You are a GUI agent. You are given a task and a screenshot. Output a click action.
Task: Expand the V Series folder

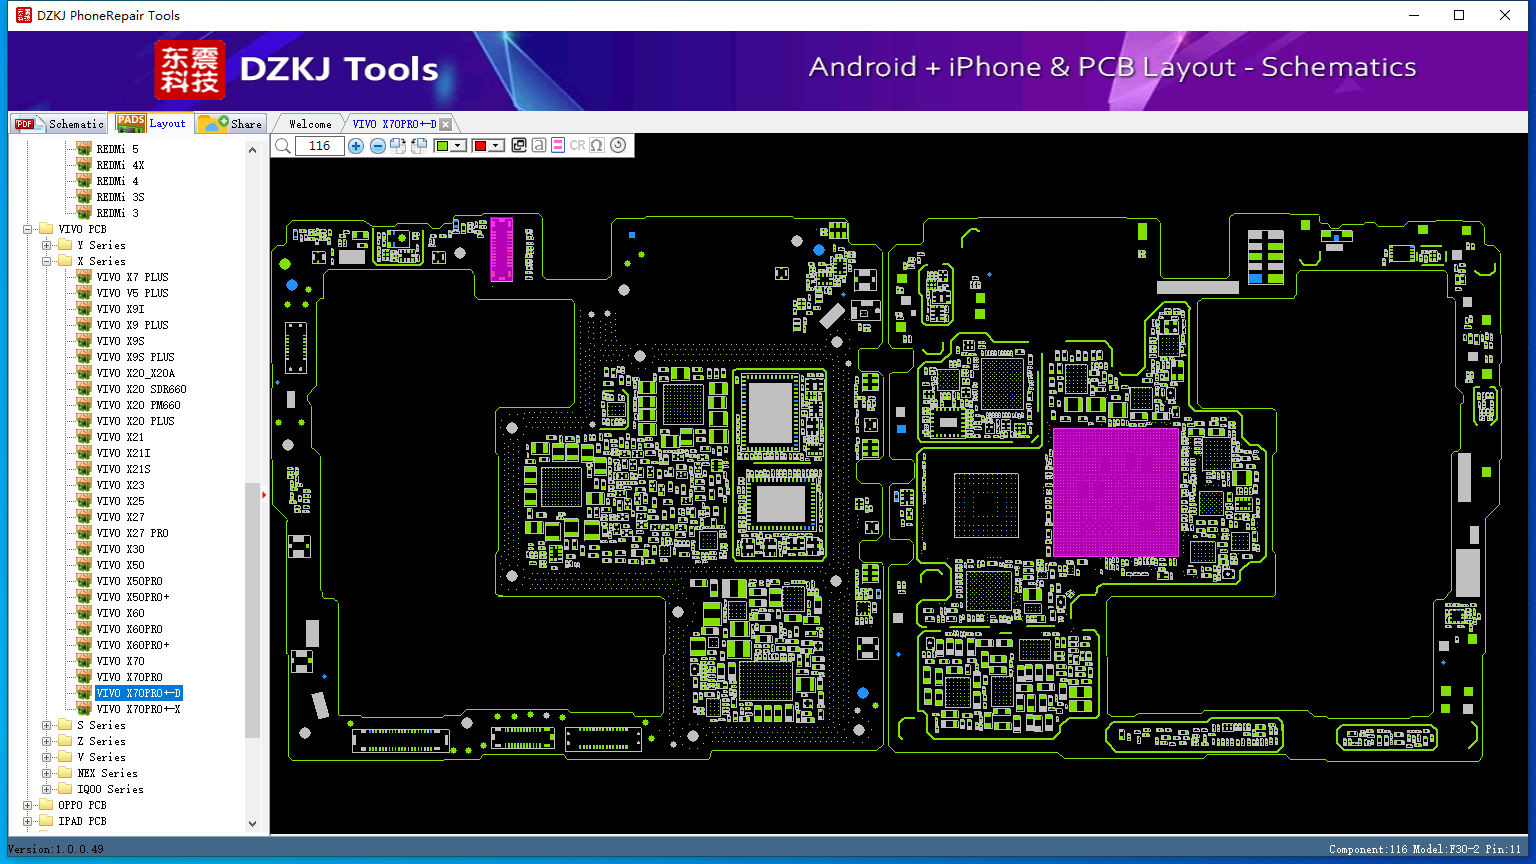pos(47,757)
